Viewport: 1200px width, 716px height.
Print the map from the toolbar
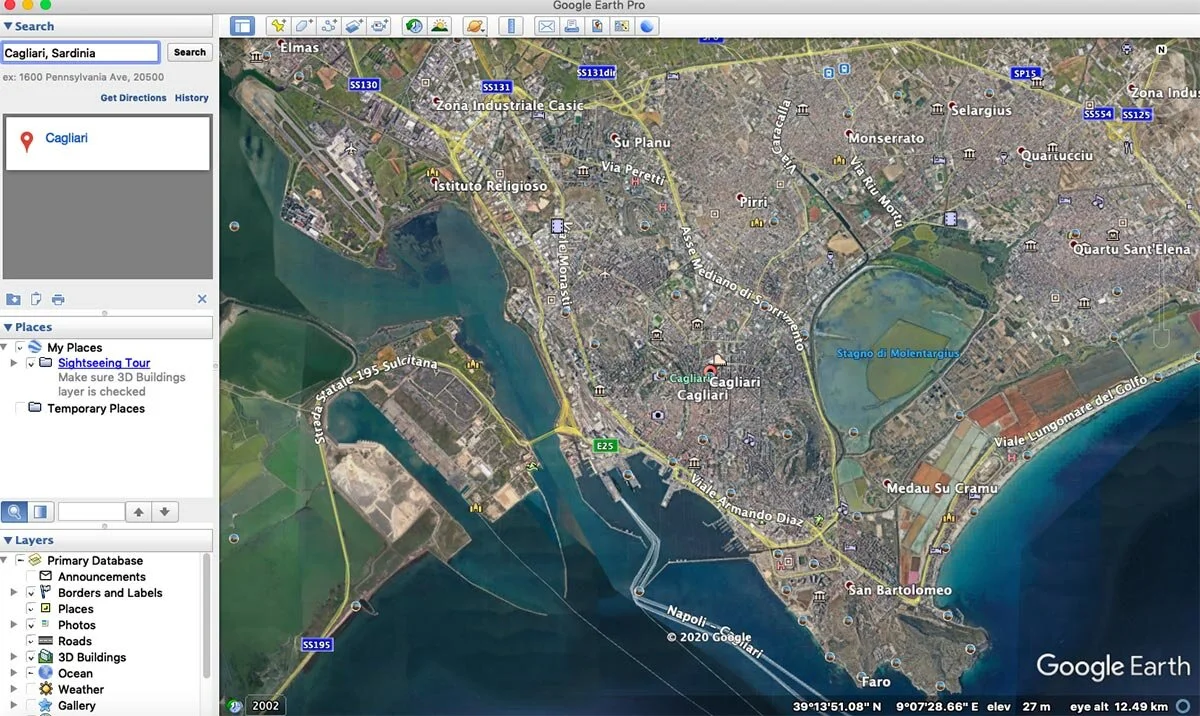click(x=571, y=26)
